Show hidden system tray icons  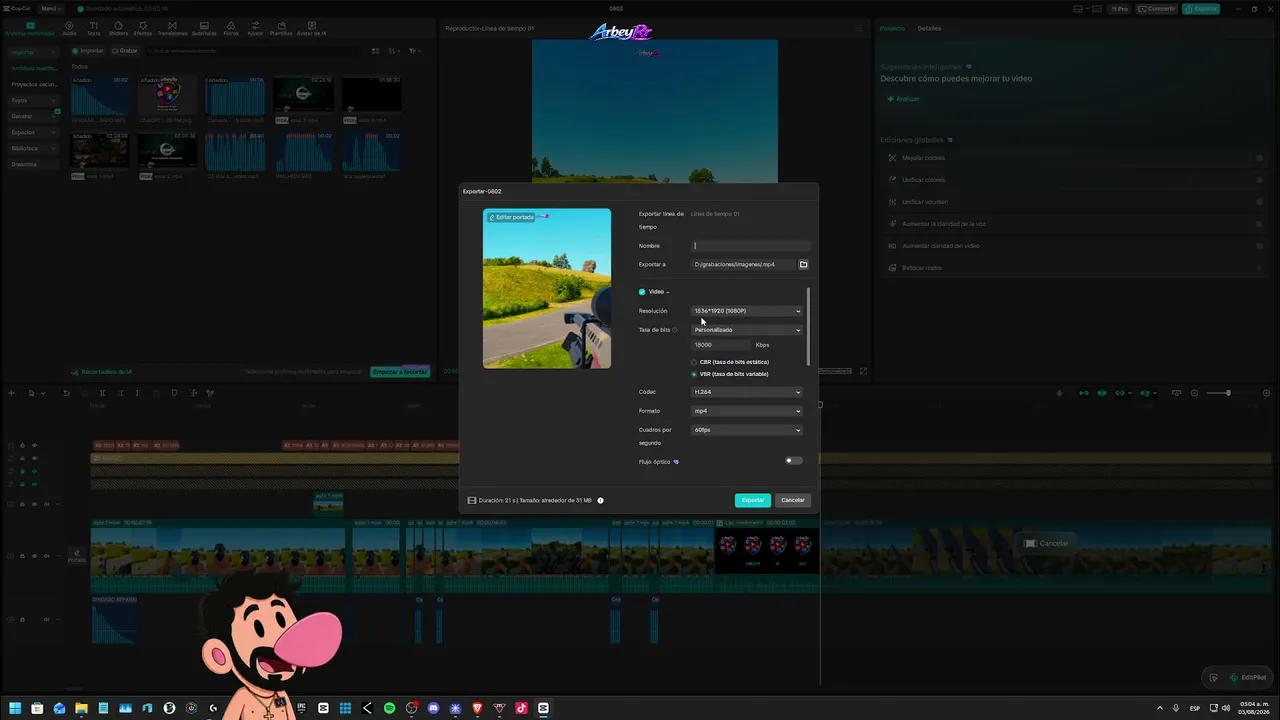(1160, 708)
